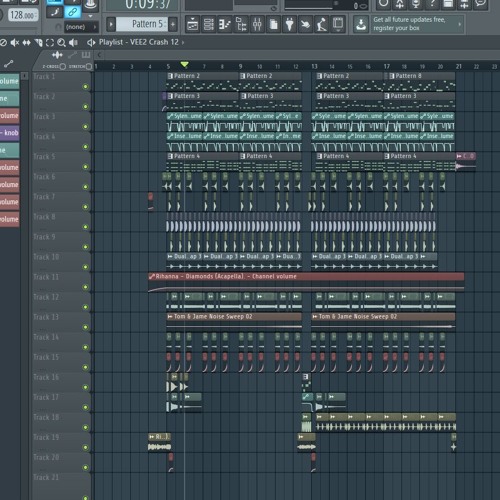Open the touch controller figure icon
Viewport: 500px width, 500px height.
[322, 24]
